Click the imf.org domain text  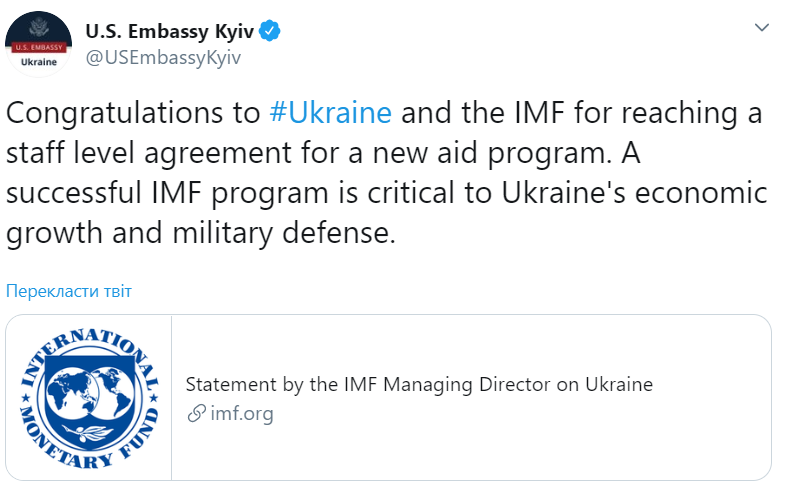pyautogui.click(x=242, y=413)
